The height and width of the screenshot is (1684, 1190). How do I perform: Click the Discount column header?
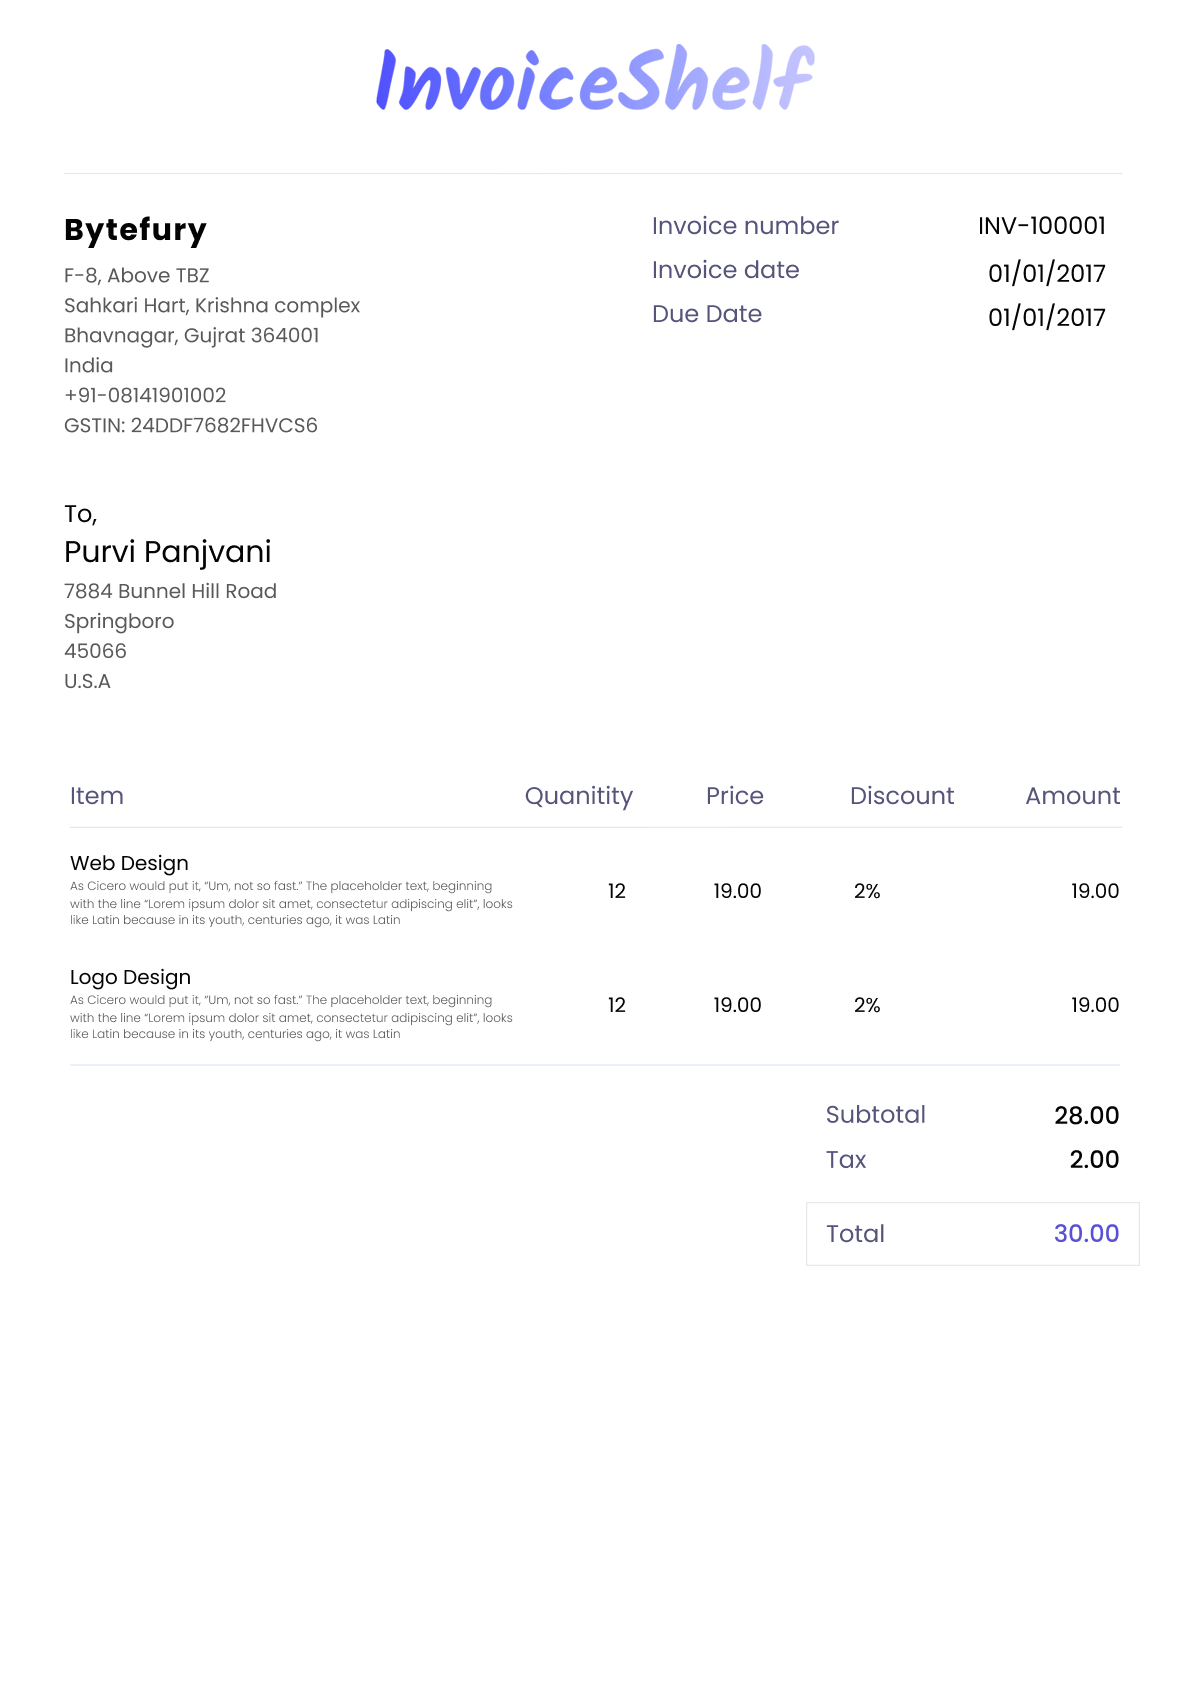901,796
